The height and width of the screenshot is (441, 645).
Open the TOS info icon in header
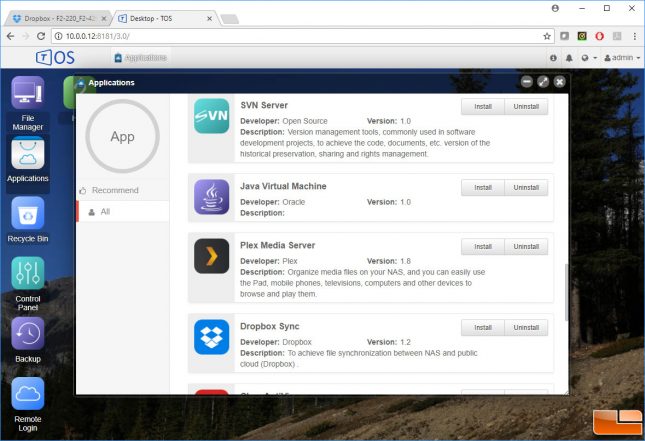click(553, 58)
